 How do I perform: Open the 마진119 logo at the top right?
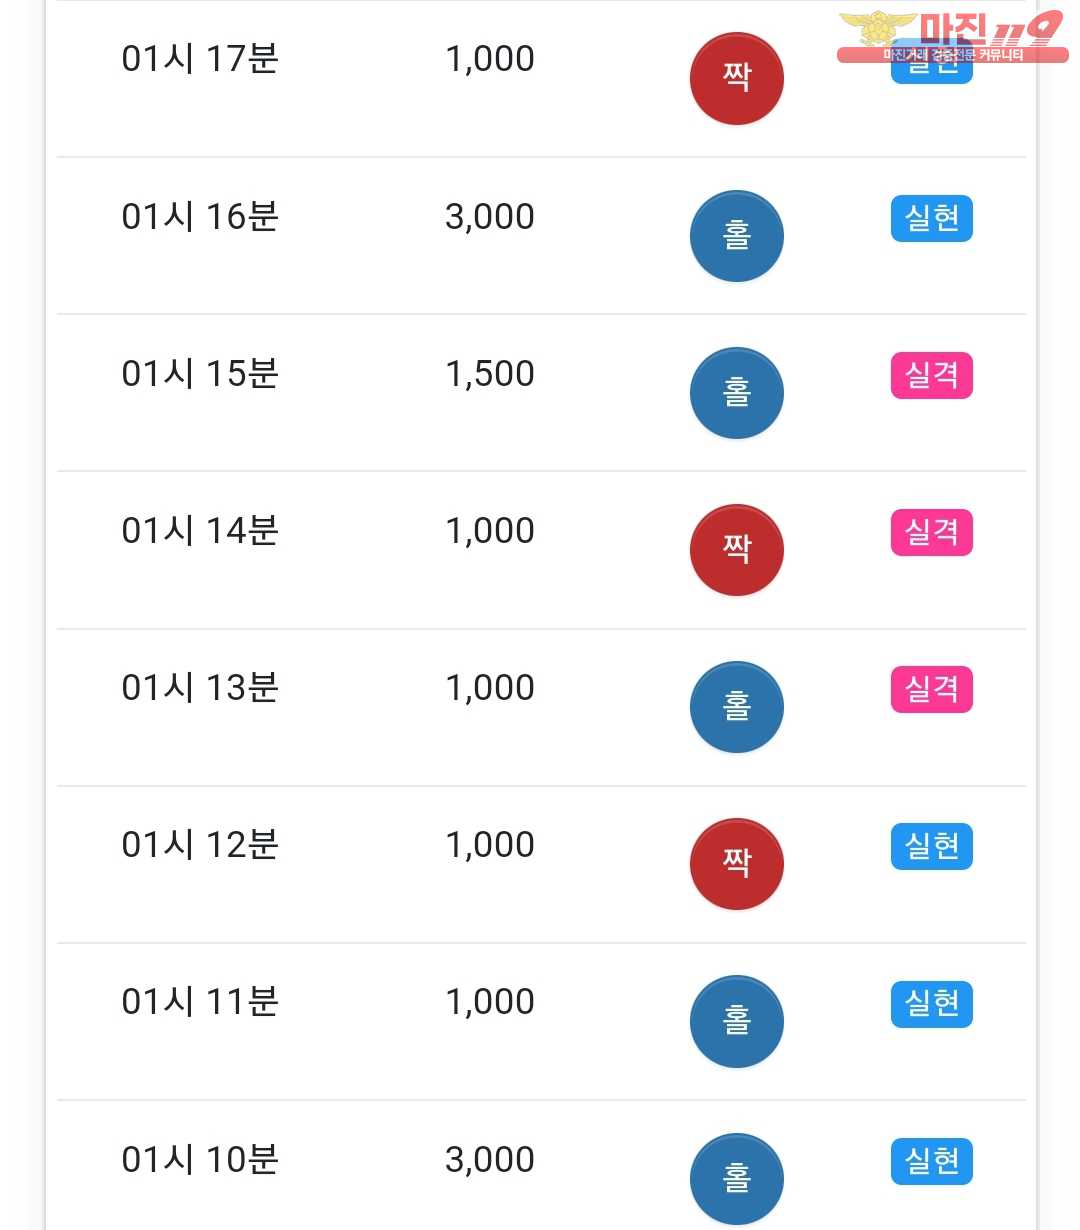[952, 38]
